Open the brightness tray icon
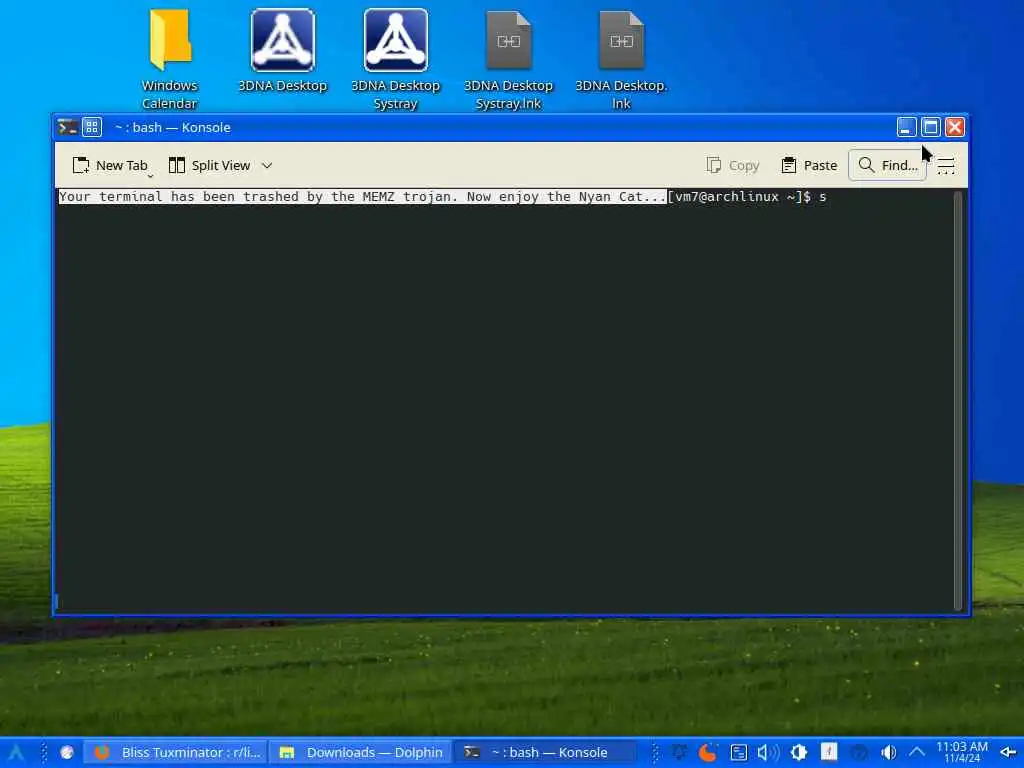Image resolution: width=1024 pixels, height=768 pixels. coord(799,752)
